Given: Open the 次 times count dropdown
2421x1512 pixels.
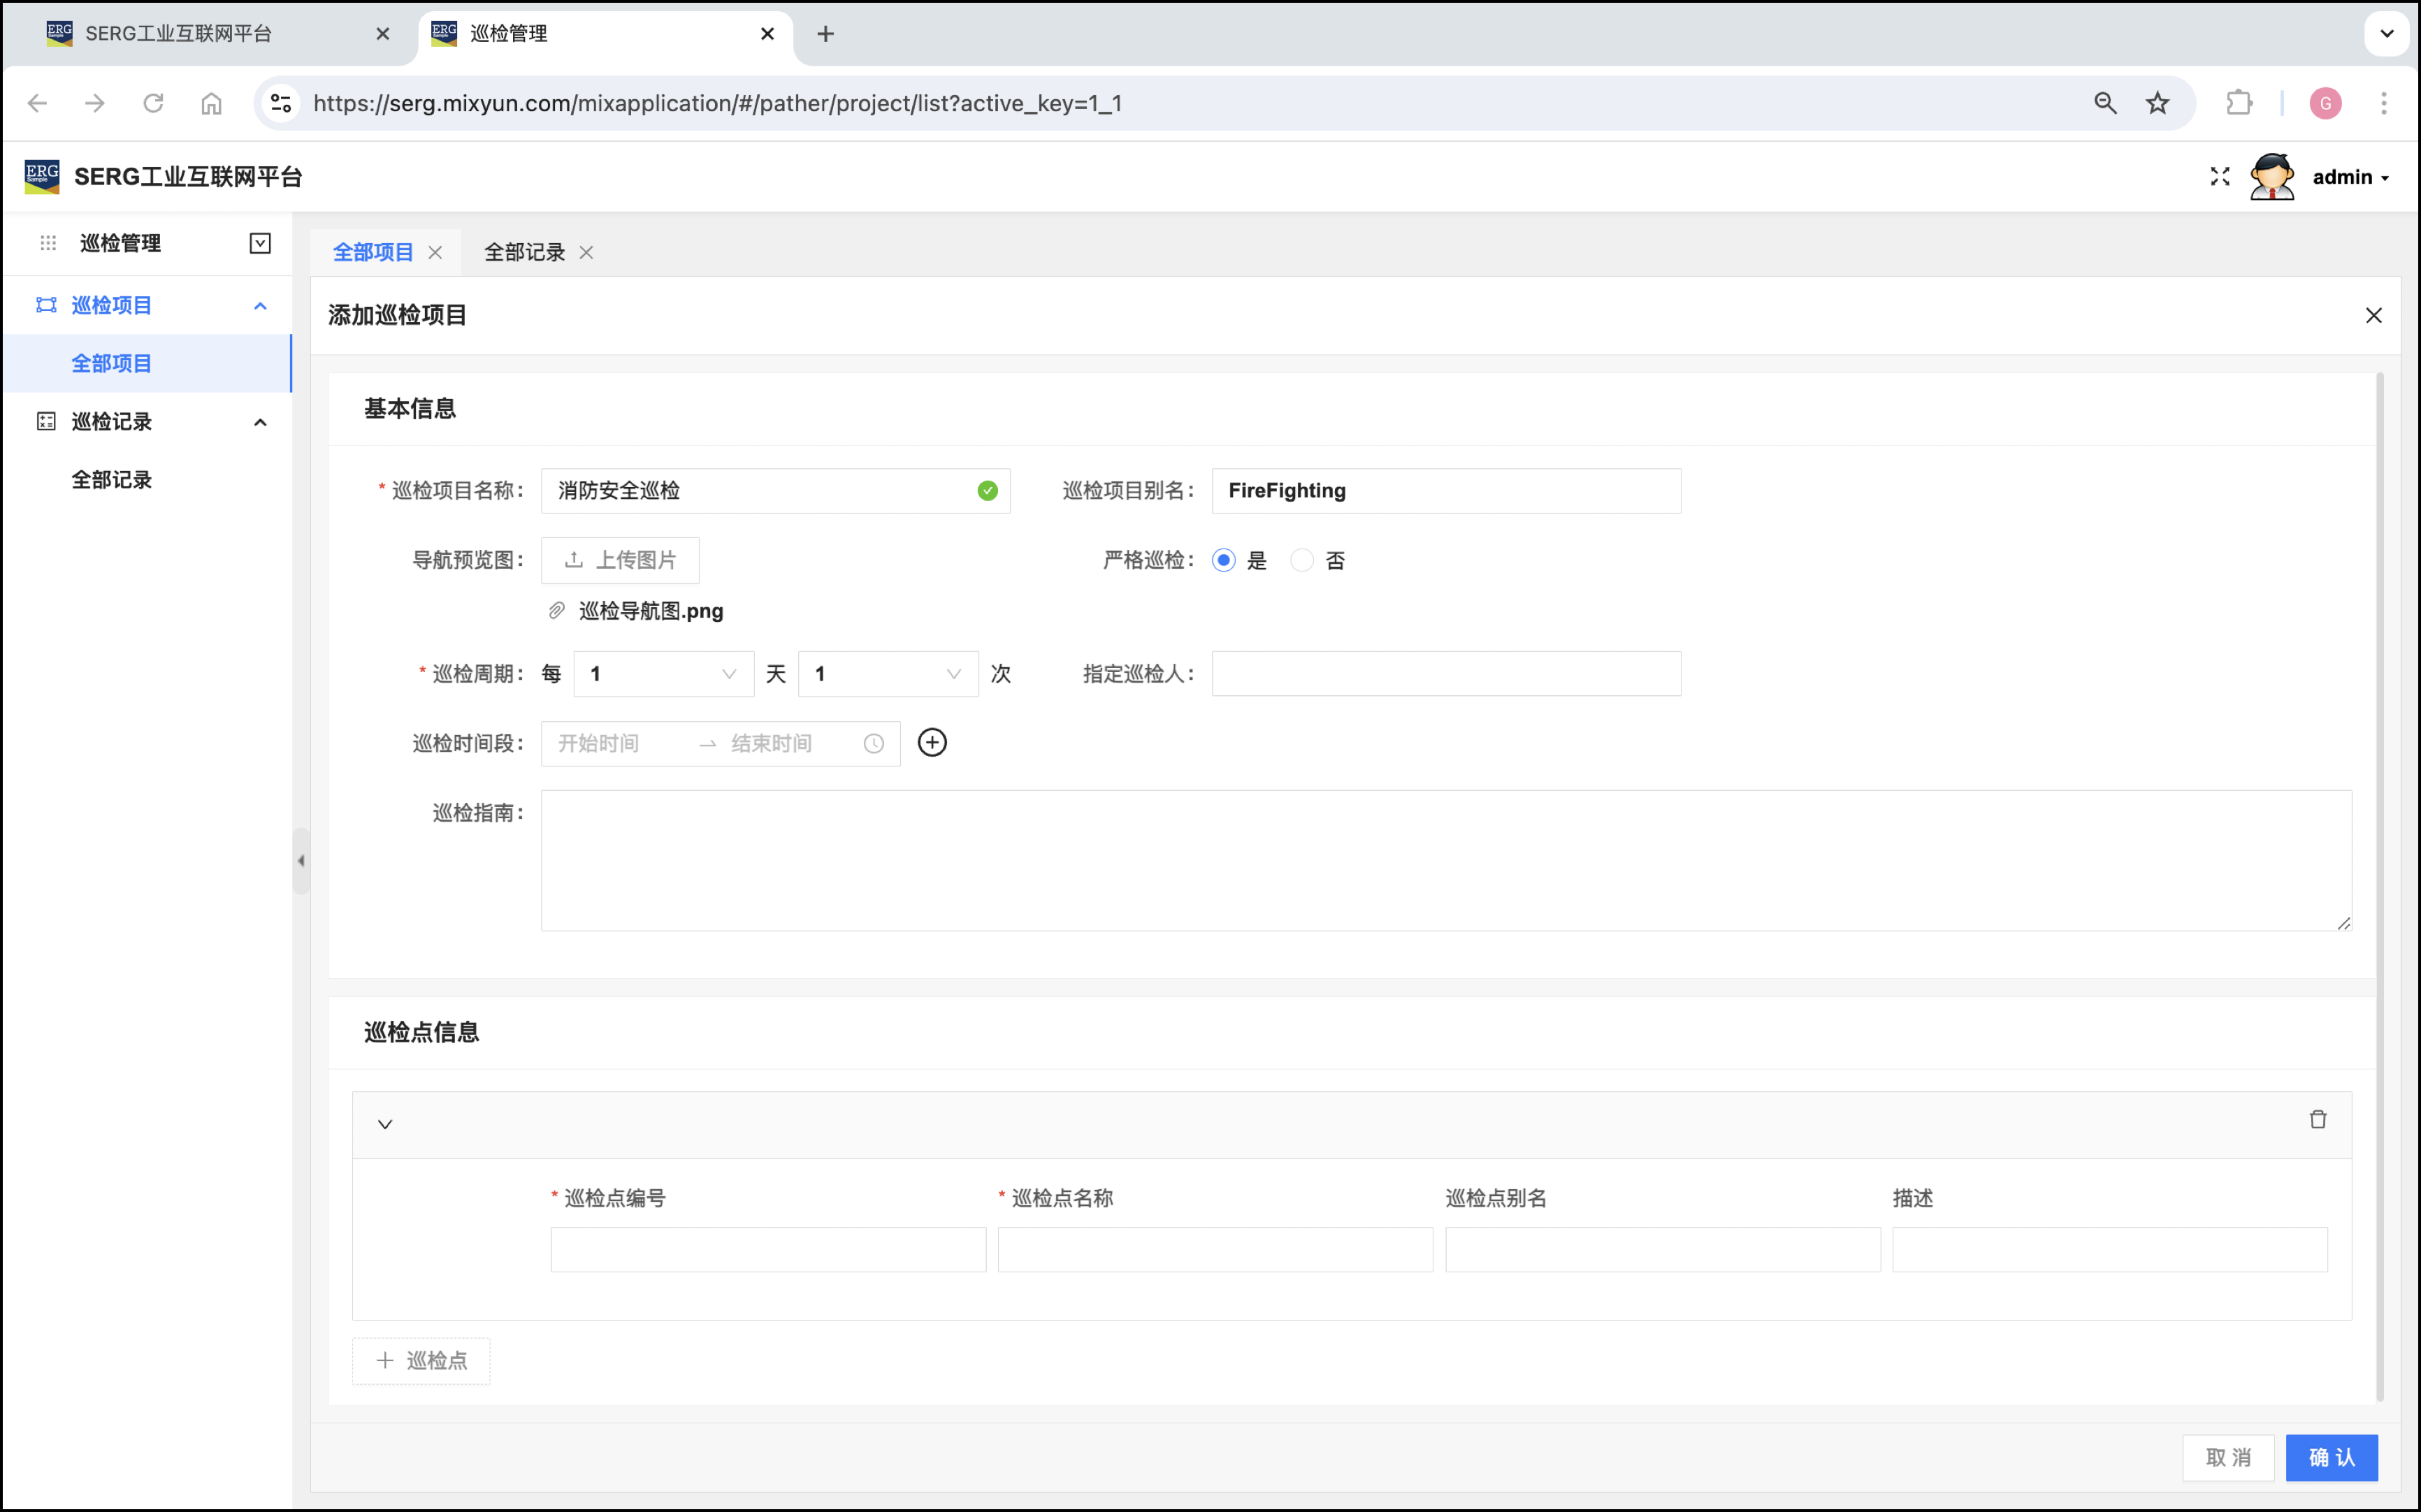Looking at the screenshot, I should [x=887, y=674].
